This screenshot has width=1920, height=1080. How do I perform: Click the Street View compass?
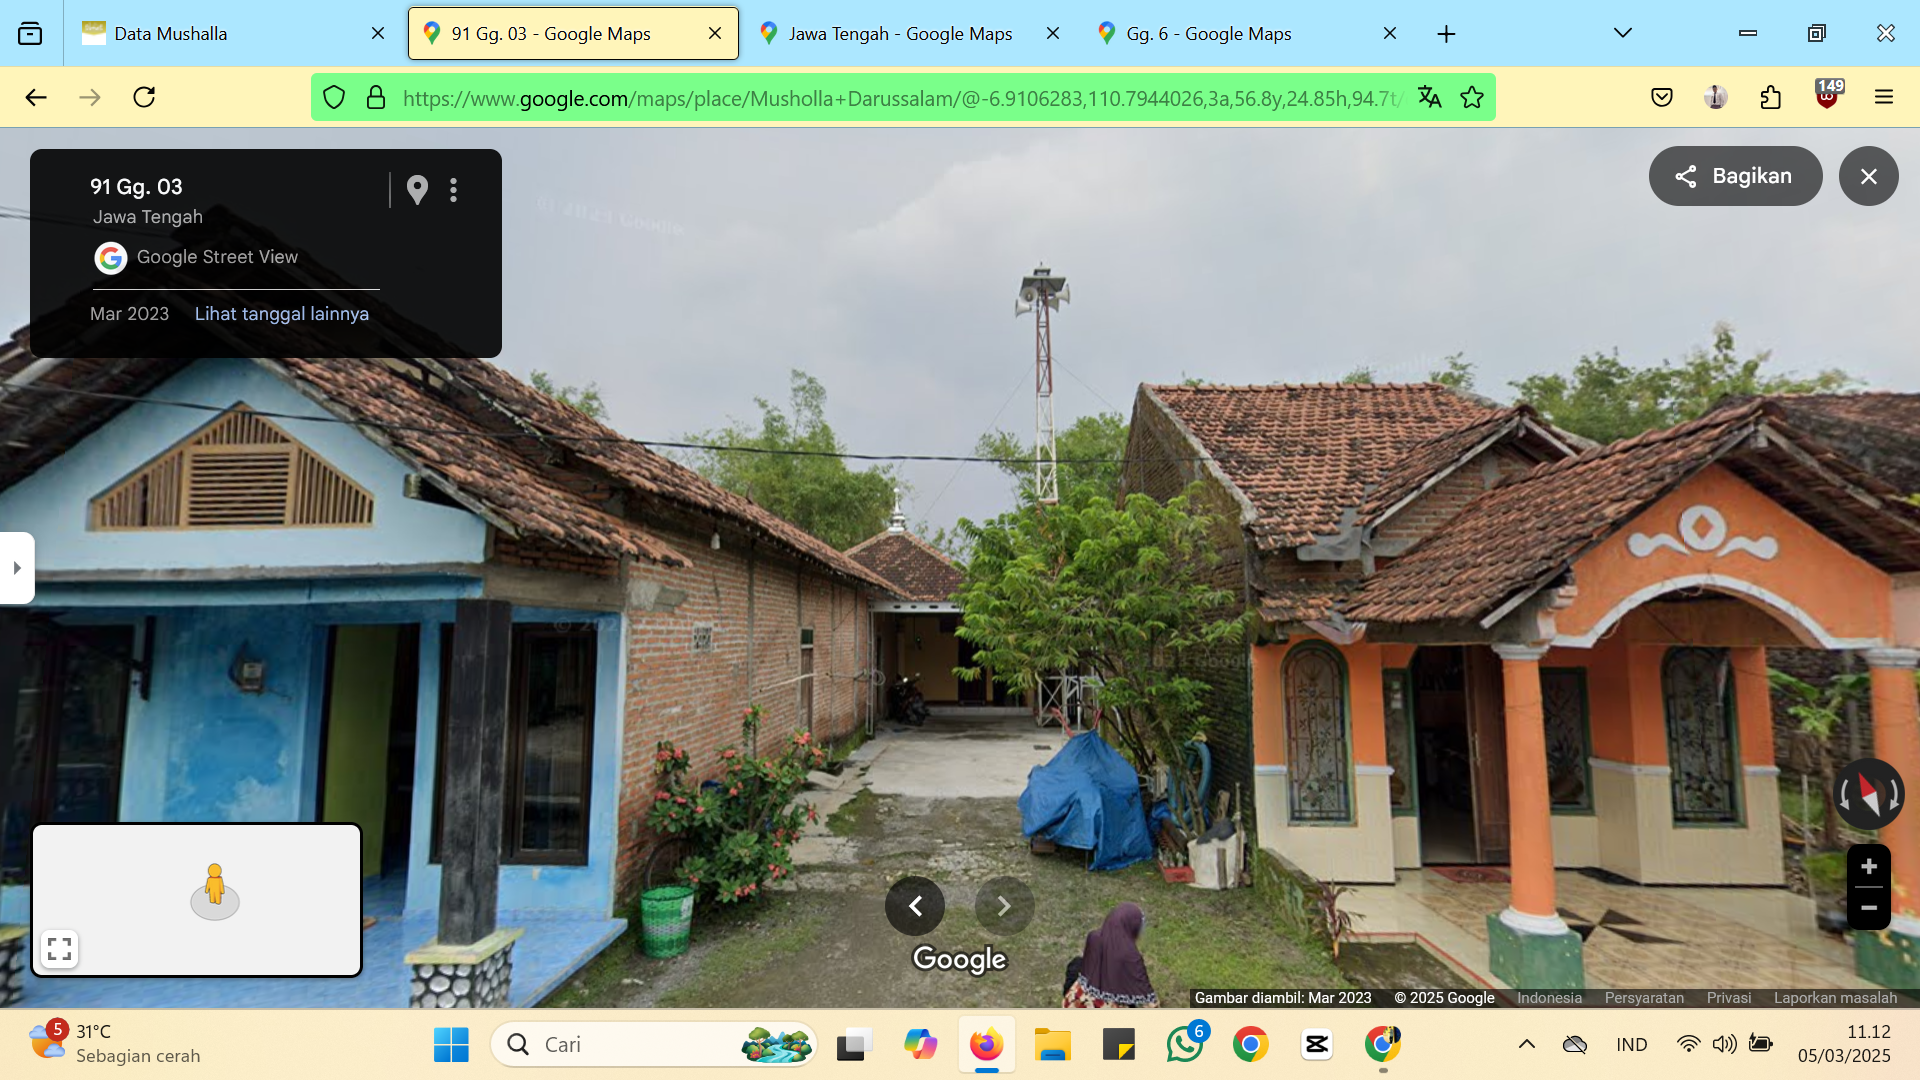(x=1868, y=795)
